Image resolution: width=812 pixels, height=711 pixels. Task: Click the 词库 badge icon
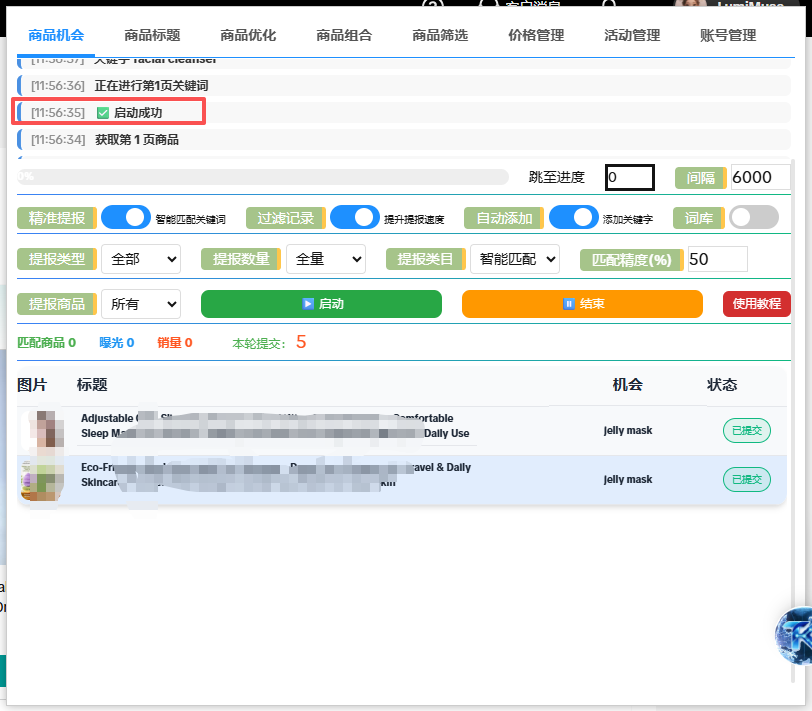[698, 217]
